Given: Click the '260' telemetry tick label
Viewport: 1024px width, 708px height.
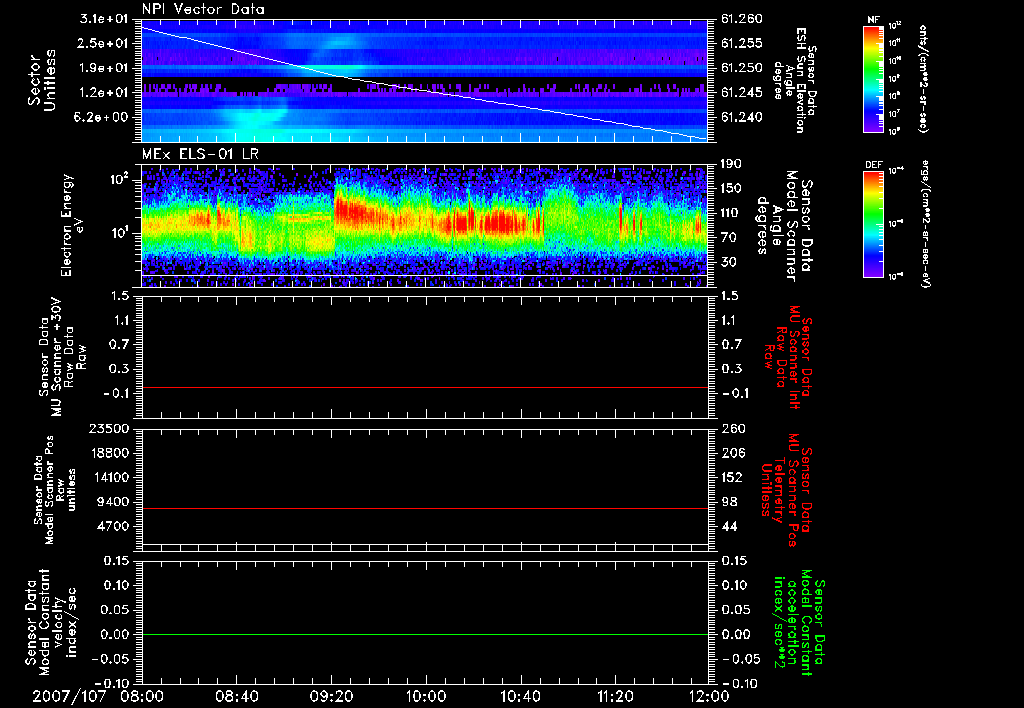Looking at the screenshot, I should [731, 428].
